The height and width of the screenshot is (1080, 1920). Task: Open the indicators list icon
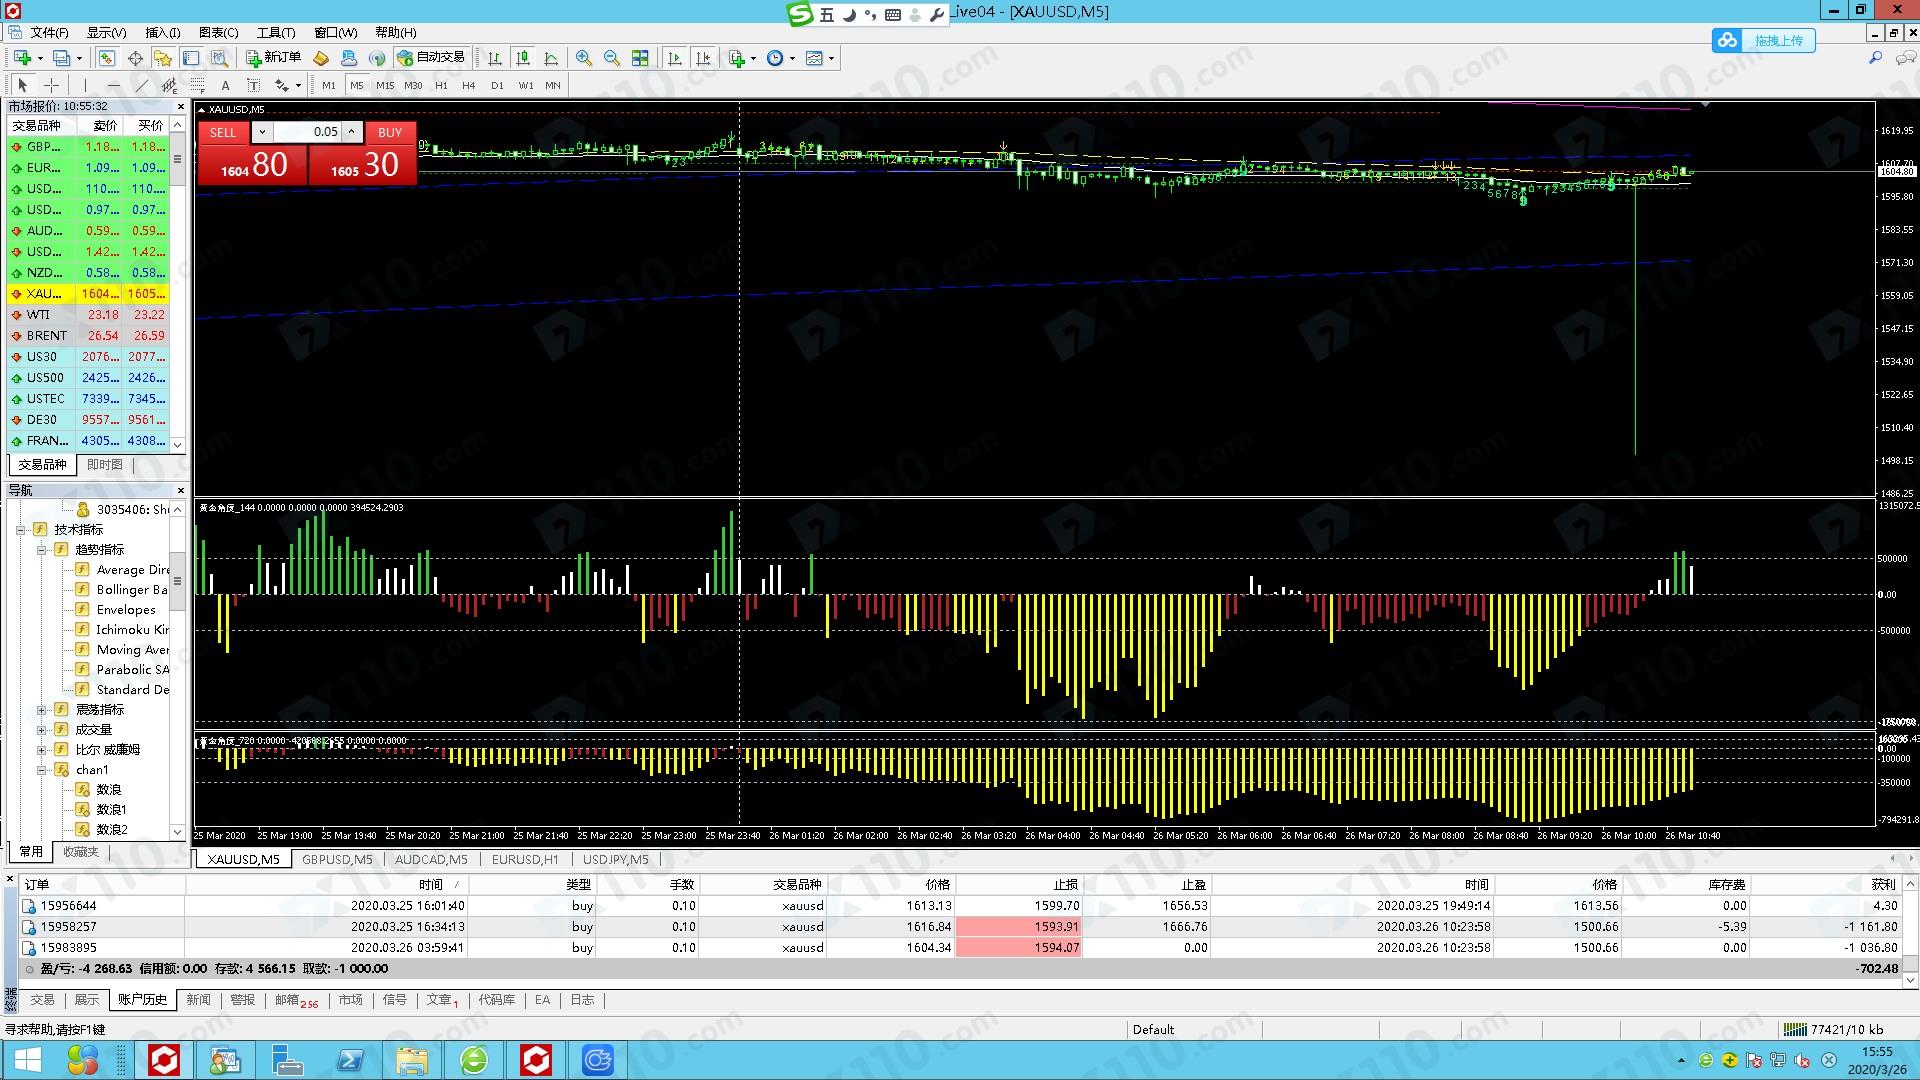(736, 58)
